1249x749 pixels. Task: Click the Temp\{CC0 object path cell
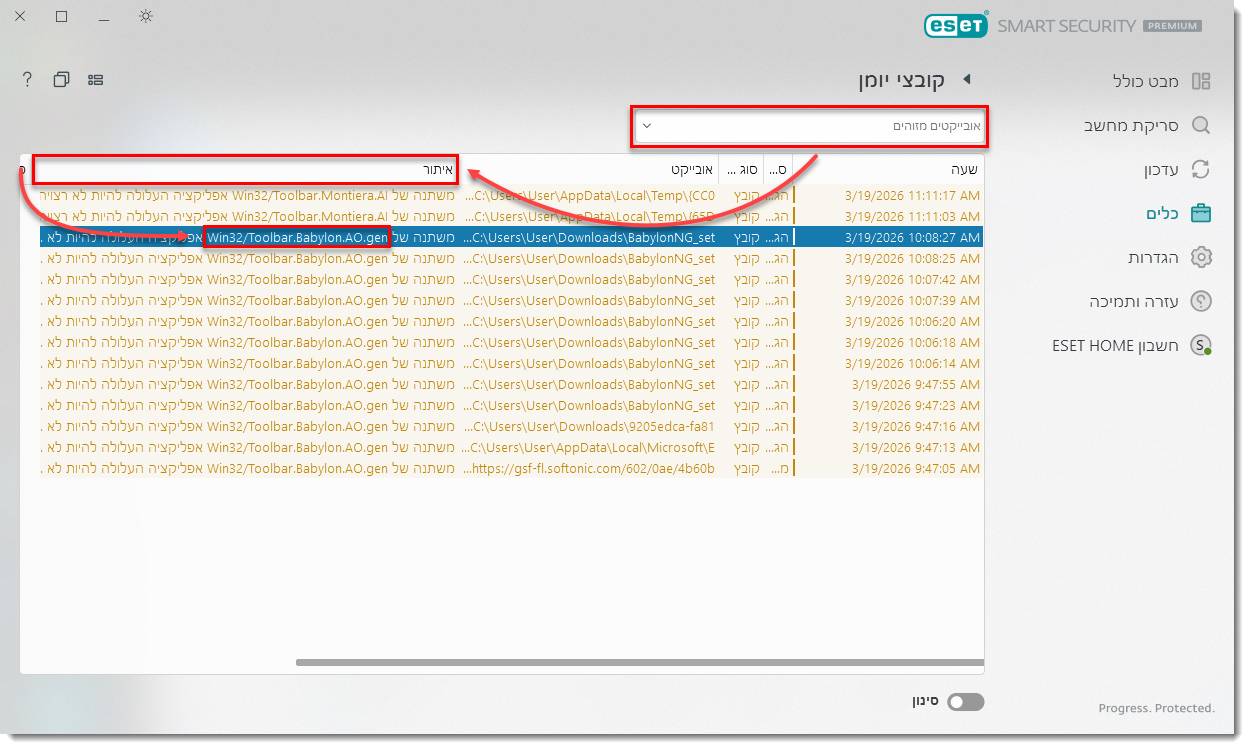(590, 195)
